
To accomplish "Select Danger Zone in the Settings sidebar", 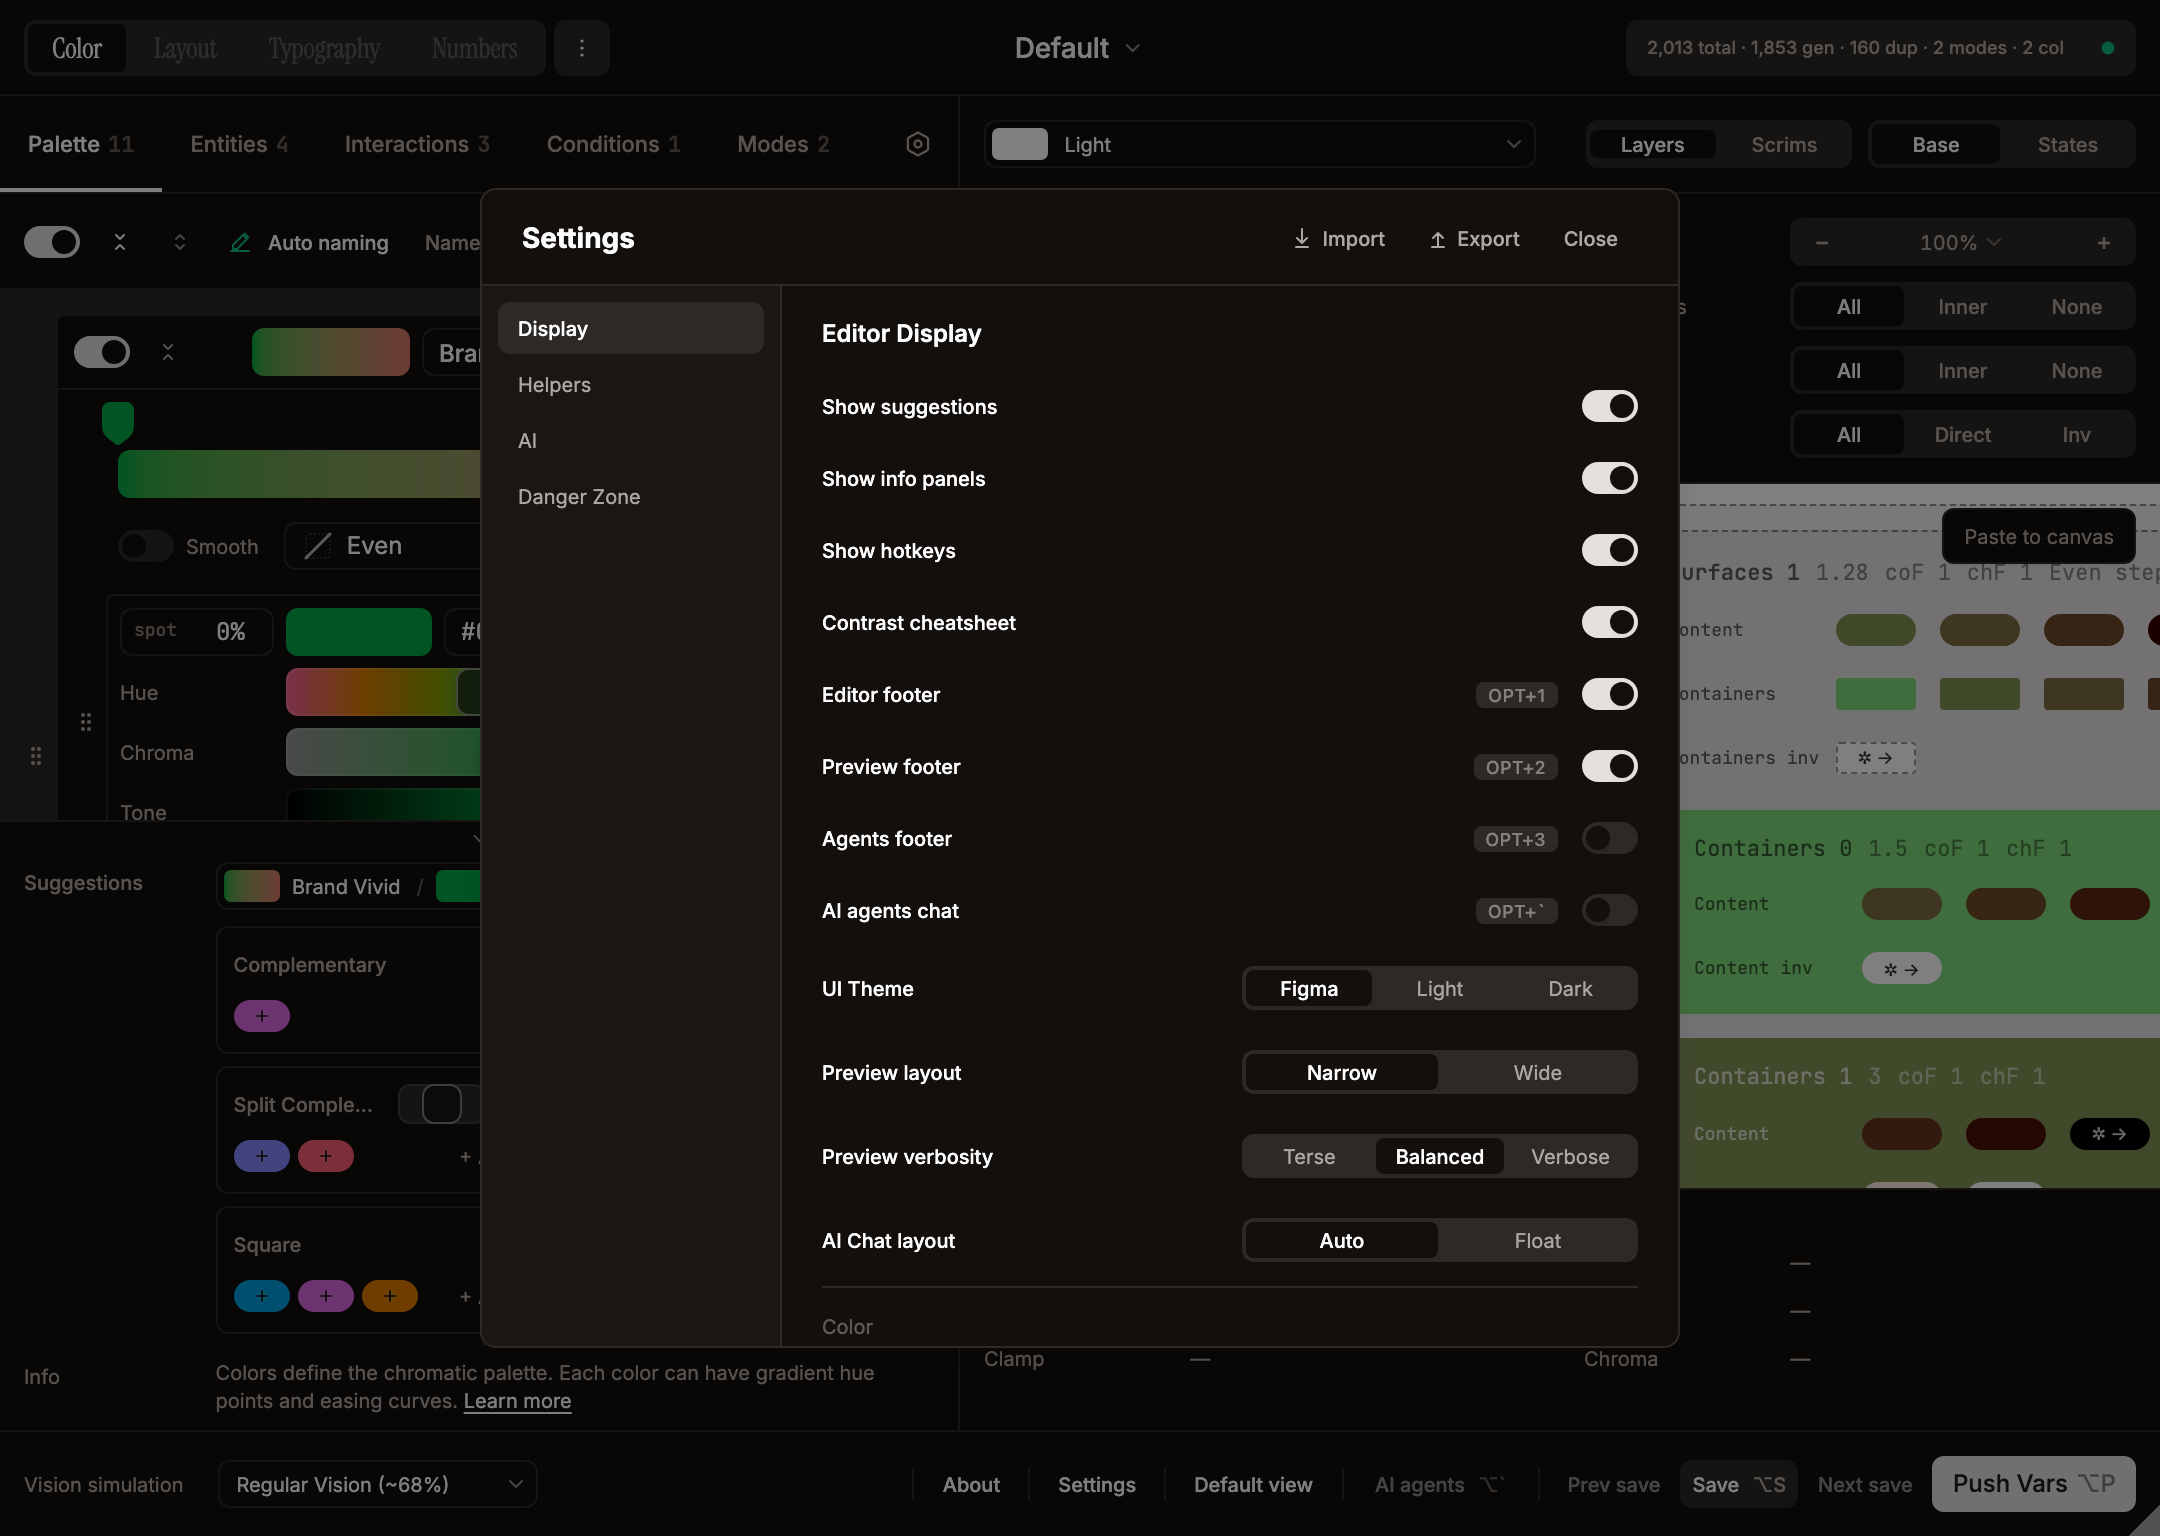I will pos(579,496).
